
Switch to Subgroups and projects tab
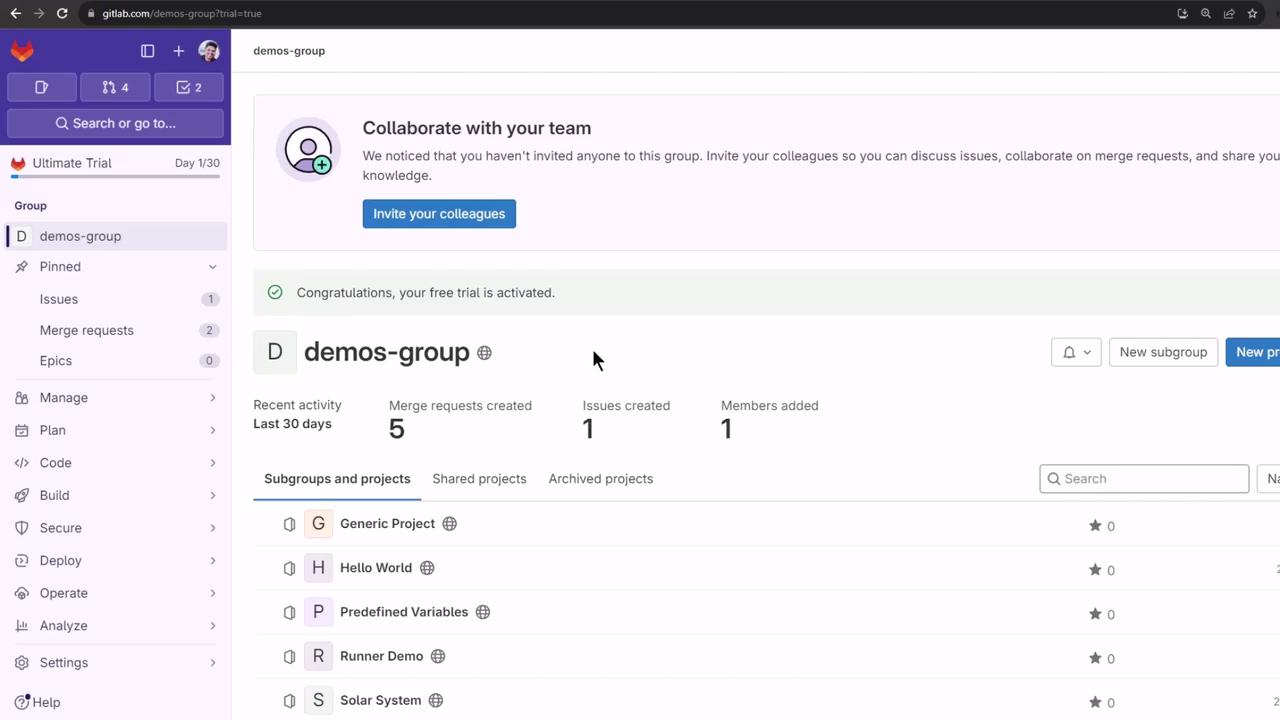(x=337, y=479)
